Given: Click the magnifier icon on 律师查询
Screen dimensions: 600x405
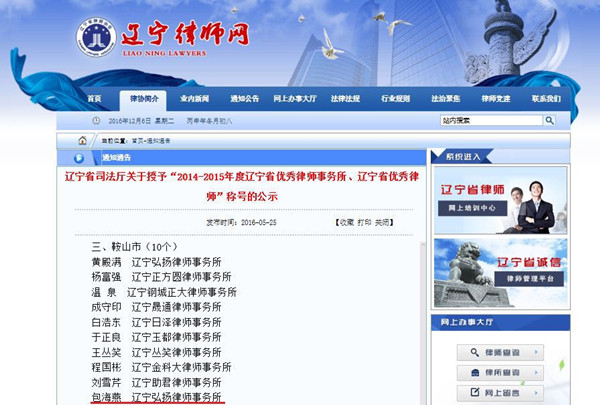Looking at the screenshot, I should click(x=472, y=352).
